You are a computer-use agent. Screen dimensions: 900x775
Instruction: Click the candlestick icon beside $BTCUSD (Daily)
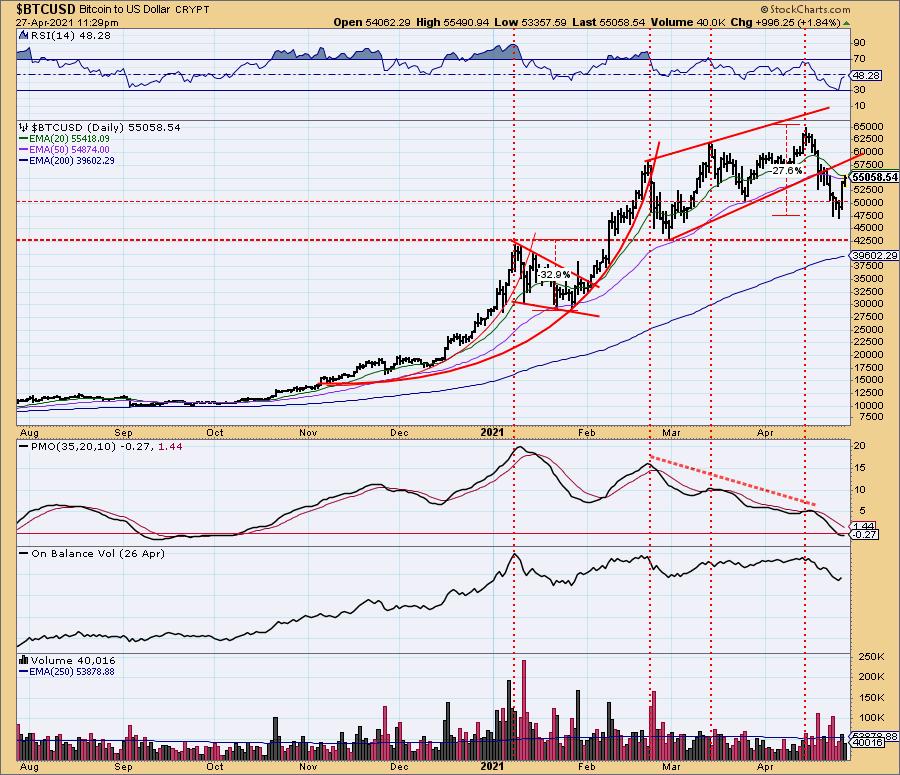tap(23, 127)
